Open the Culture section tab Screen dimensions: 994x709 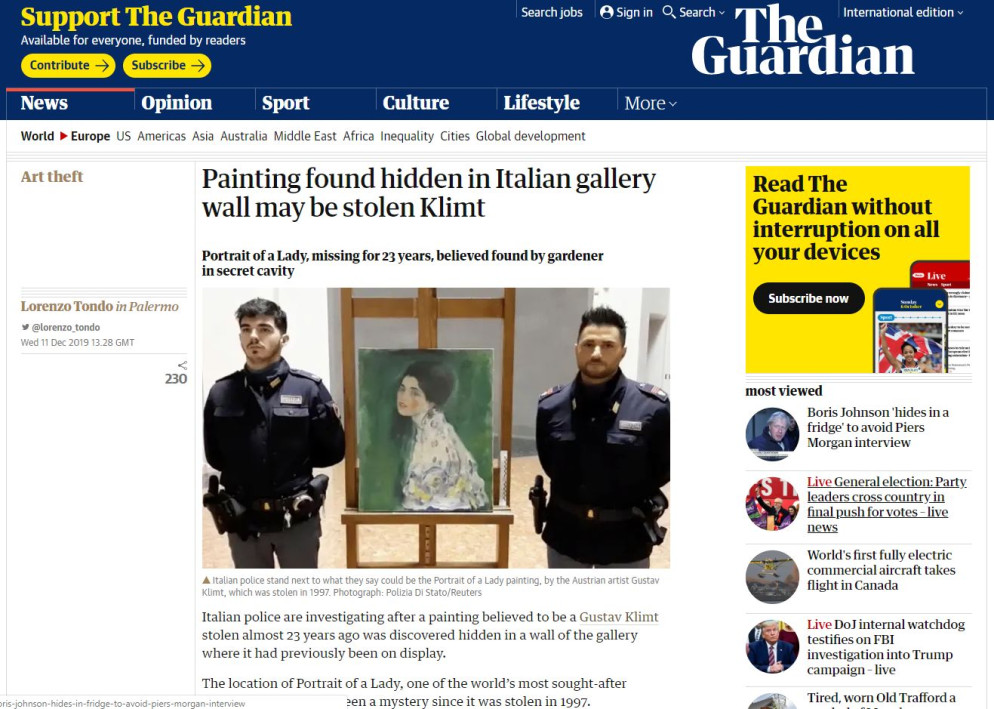[x=416, y=103]
